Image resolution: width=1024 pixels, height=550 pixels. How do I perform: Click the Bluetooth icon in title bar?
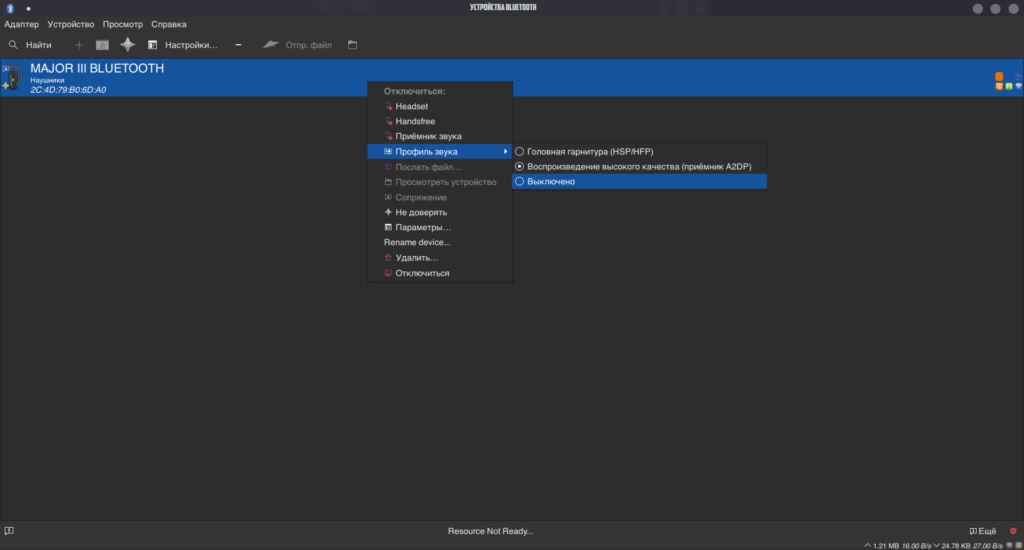click(10, 8)
